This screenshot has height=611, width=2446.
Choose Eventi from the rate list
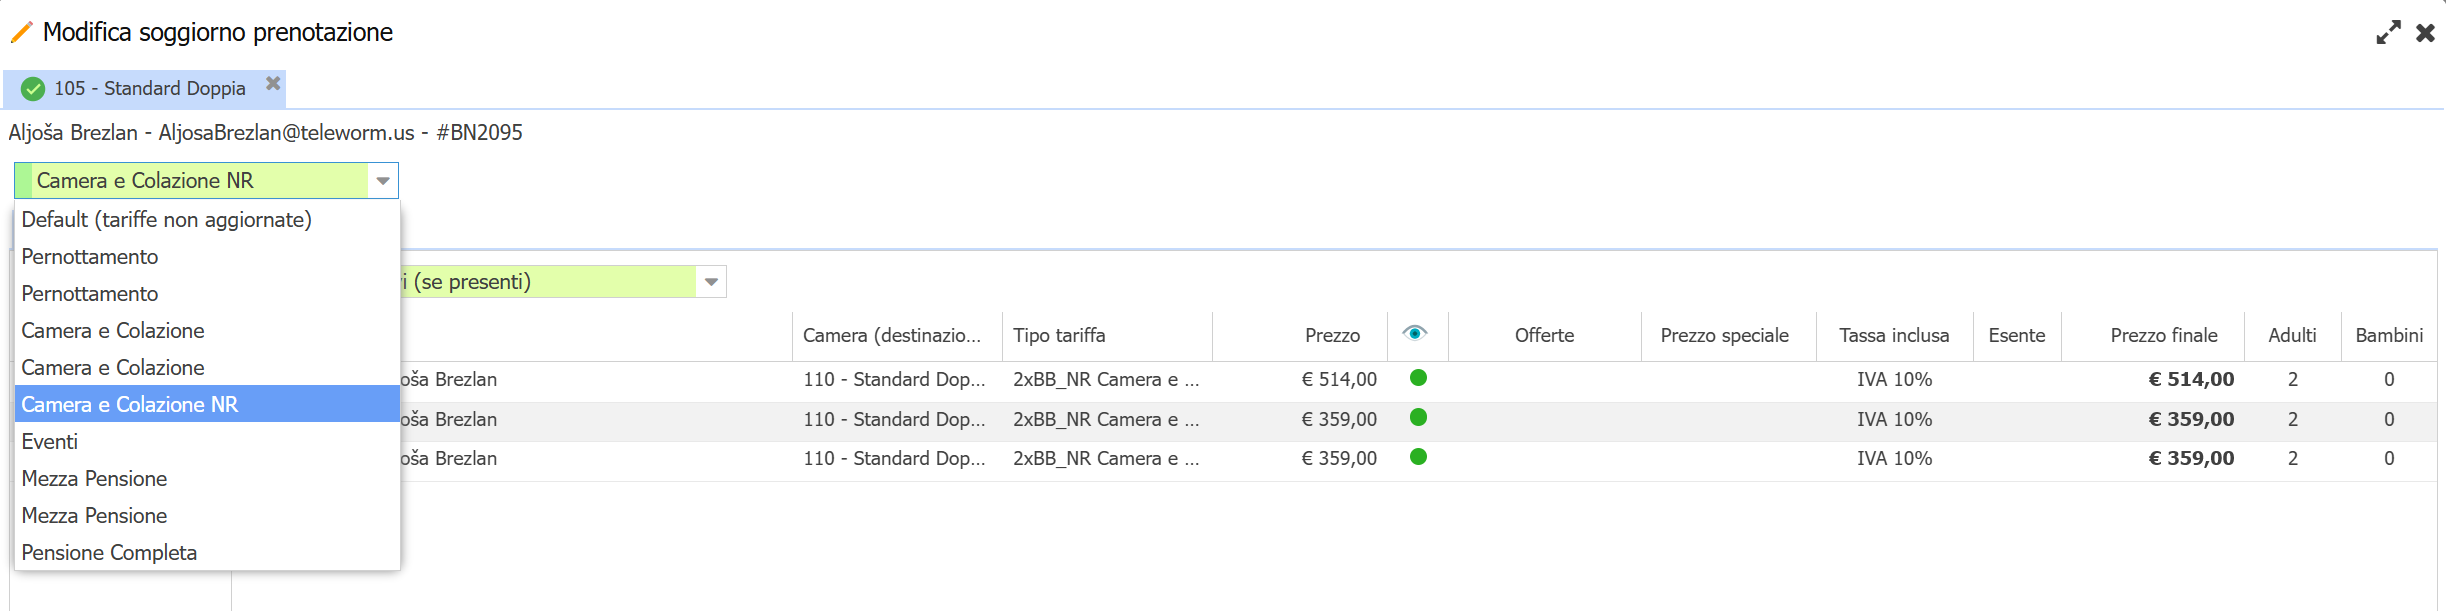click(x=50, y=442)
